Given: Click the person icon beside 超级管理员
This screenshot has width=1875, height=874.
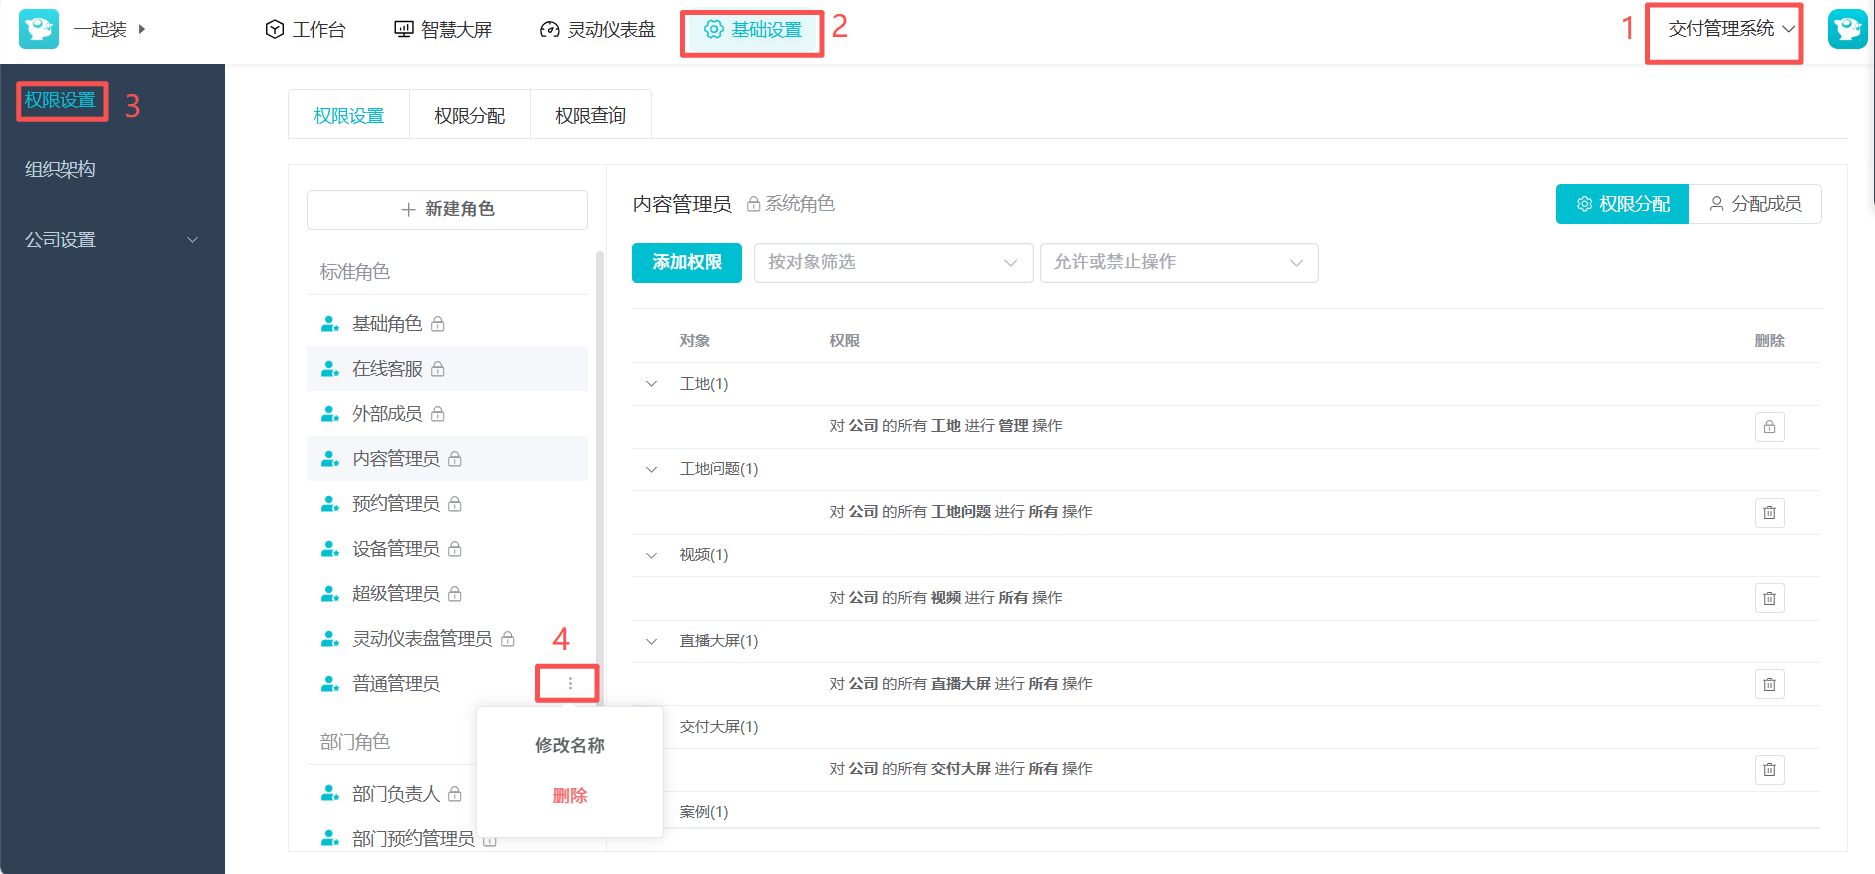Looking at the screenshot, I should 330,594.
